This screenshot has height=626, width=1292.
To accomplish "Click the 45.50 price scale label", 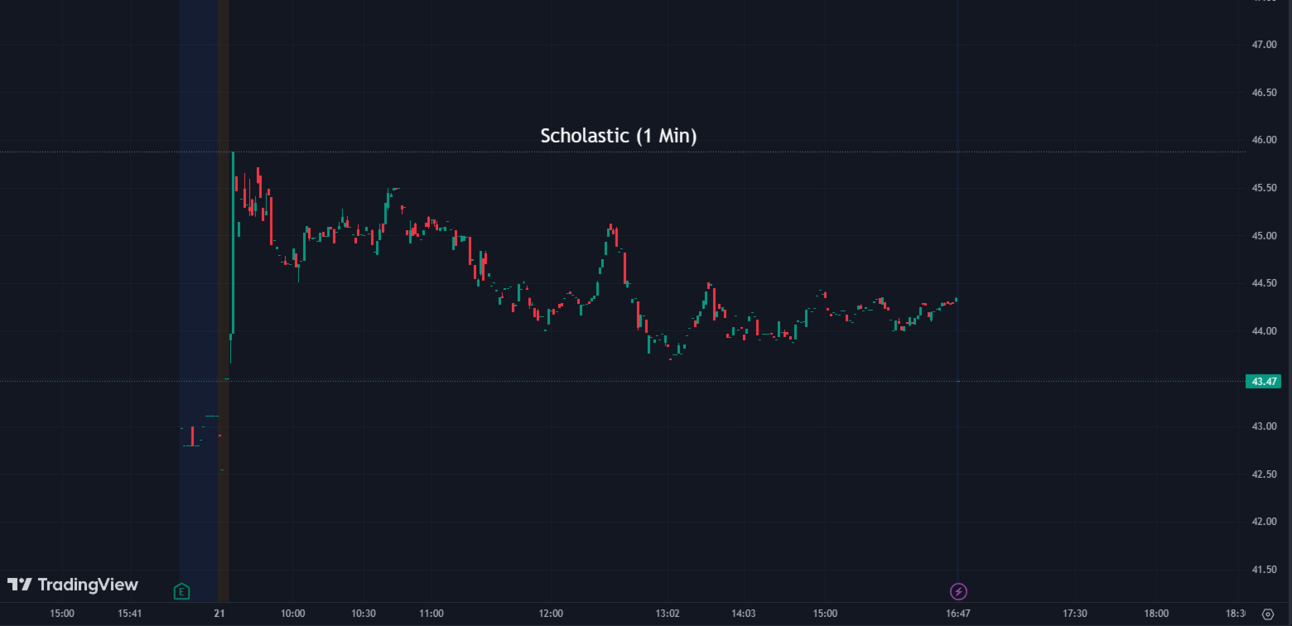I will [x=1264, y=188].
